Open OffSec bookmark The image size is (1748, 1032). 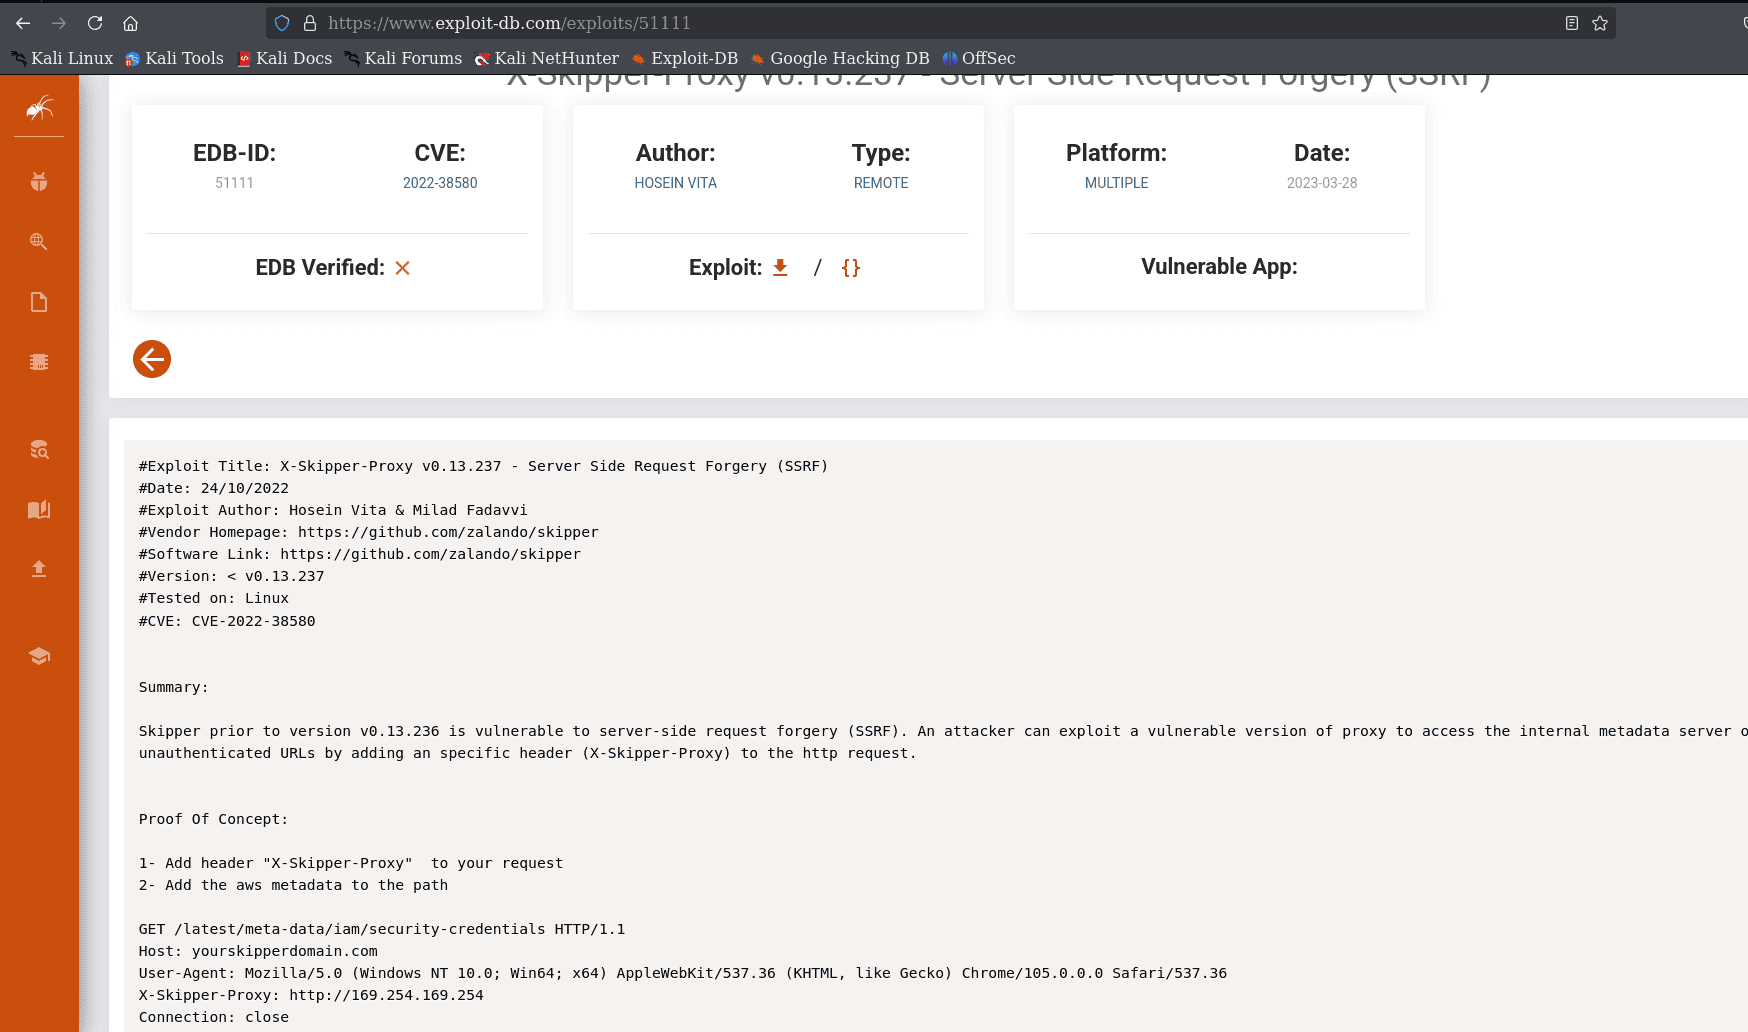pos(979,58)
